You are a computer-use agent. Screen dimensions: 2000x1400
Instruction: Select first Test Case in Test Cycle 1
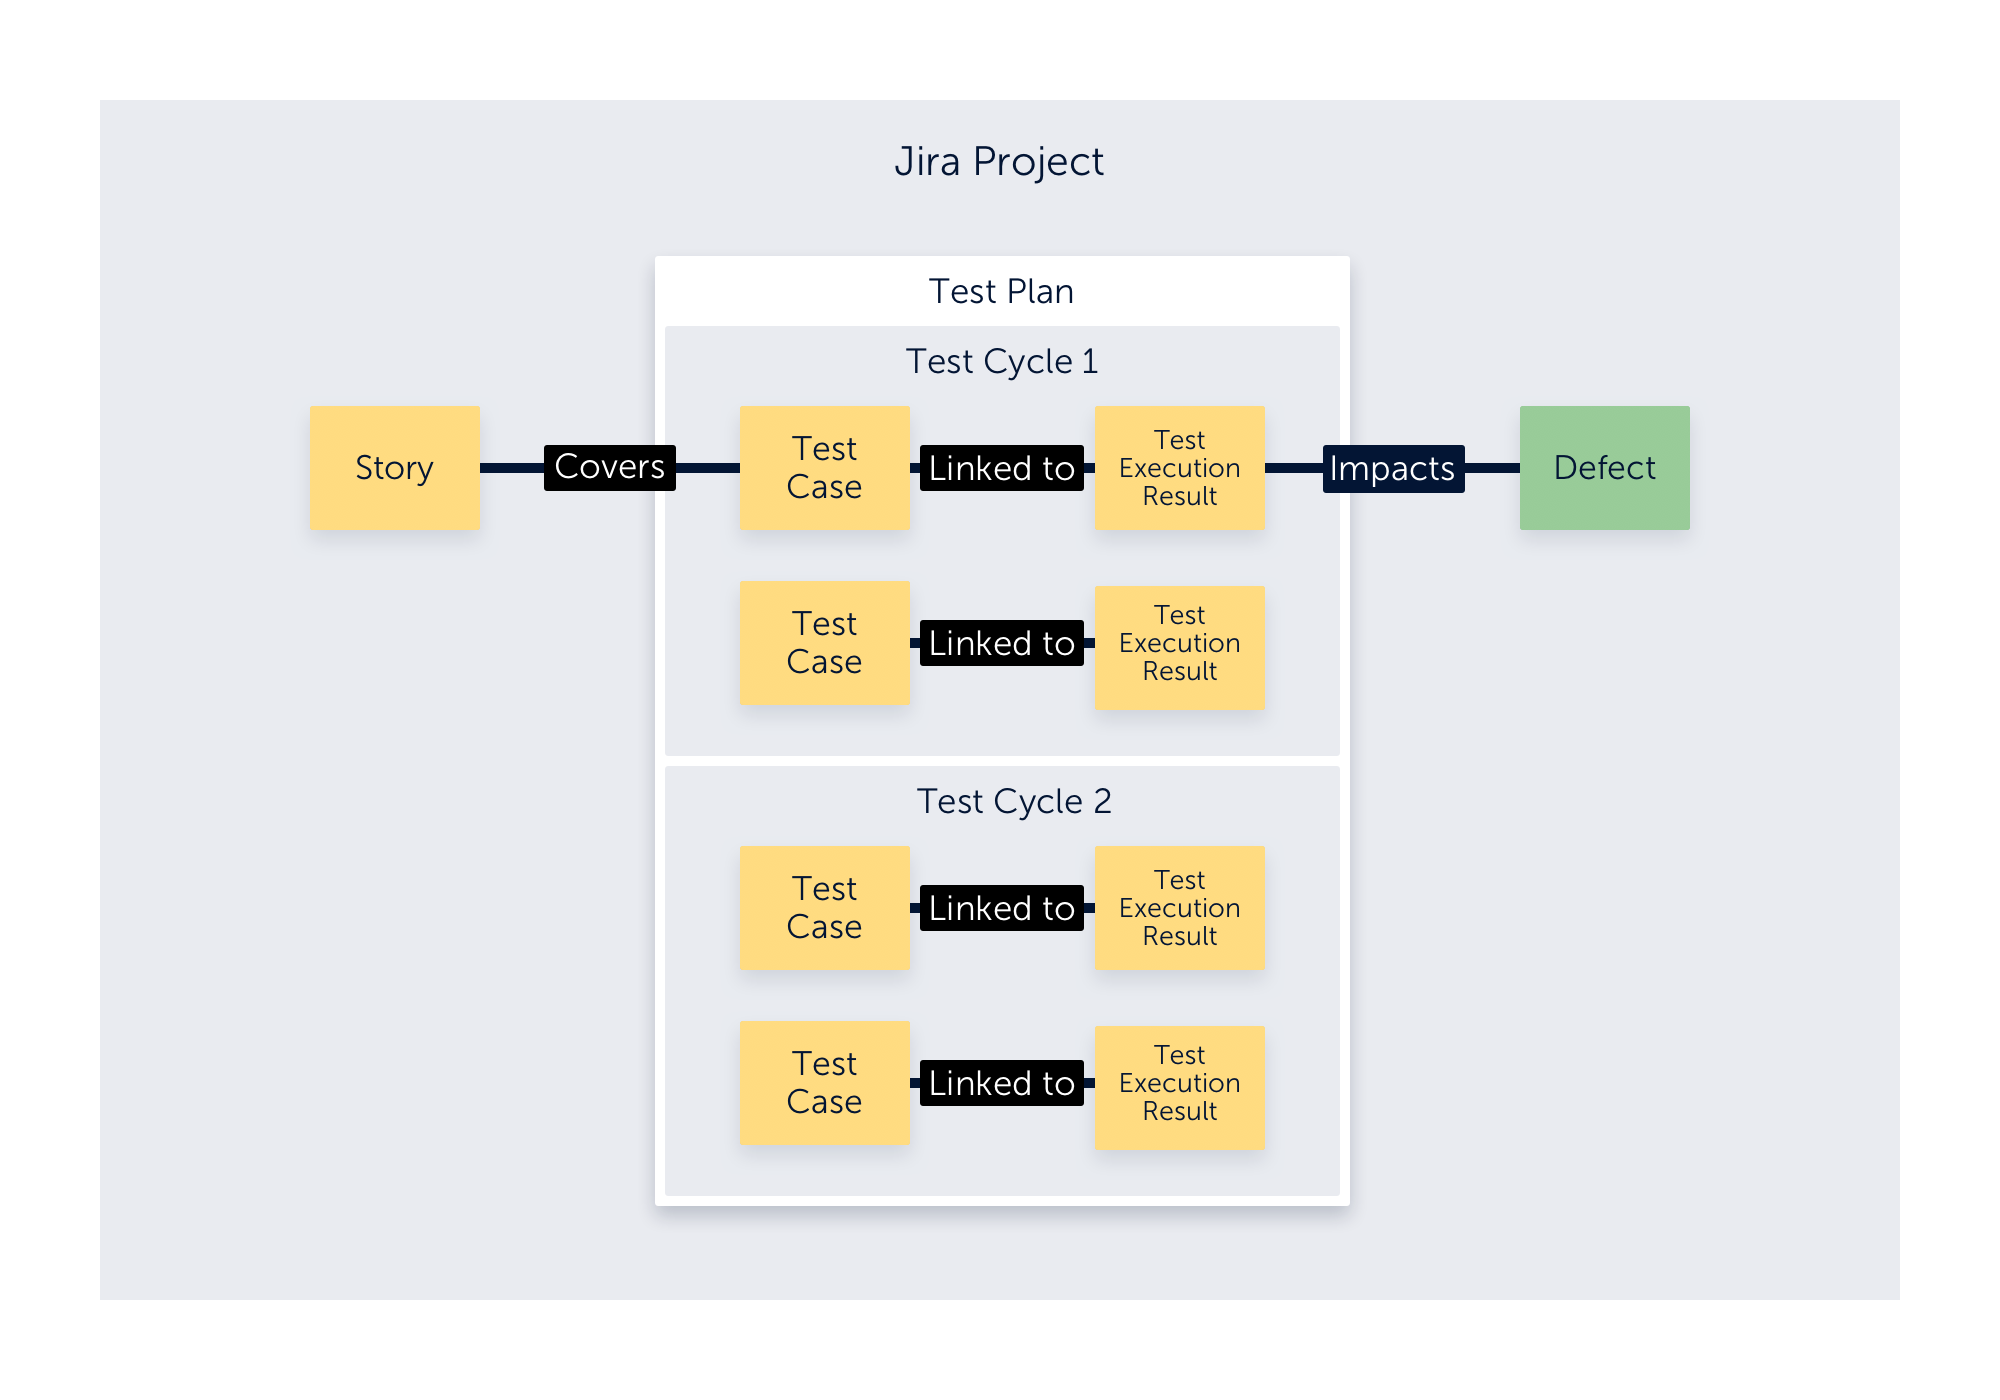click(x=824, y=468)
